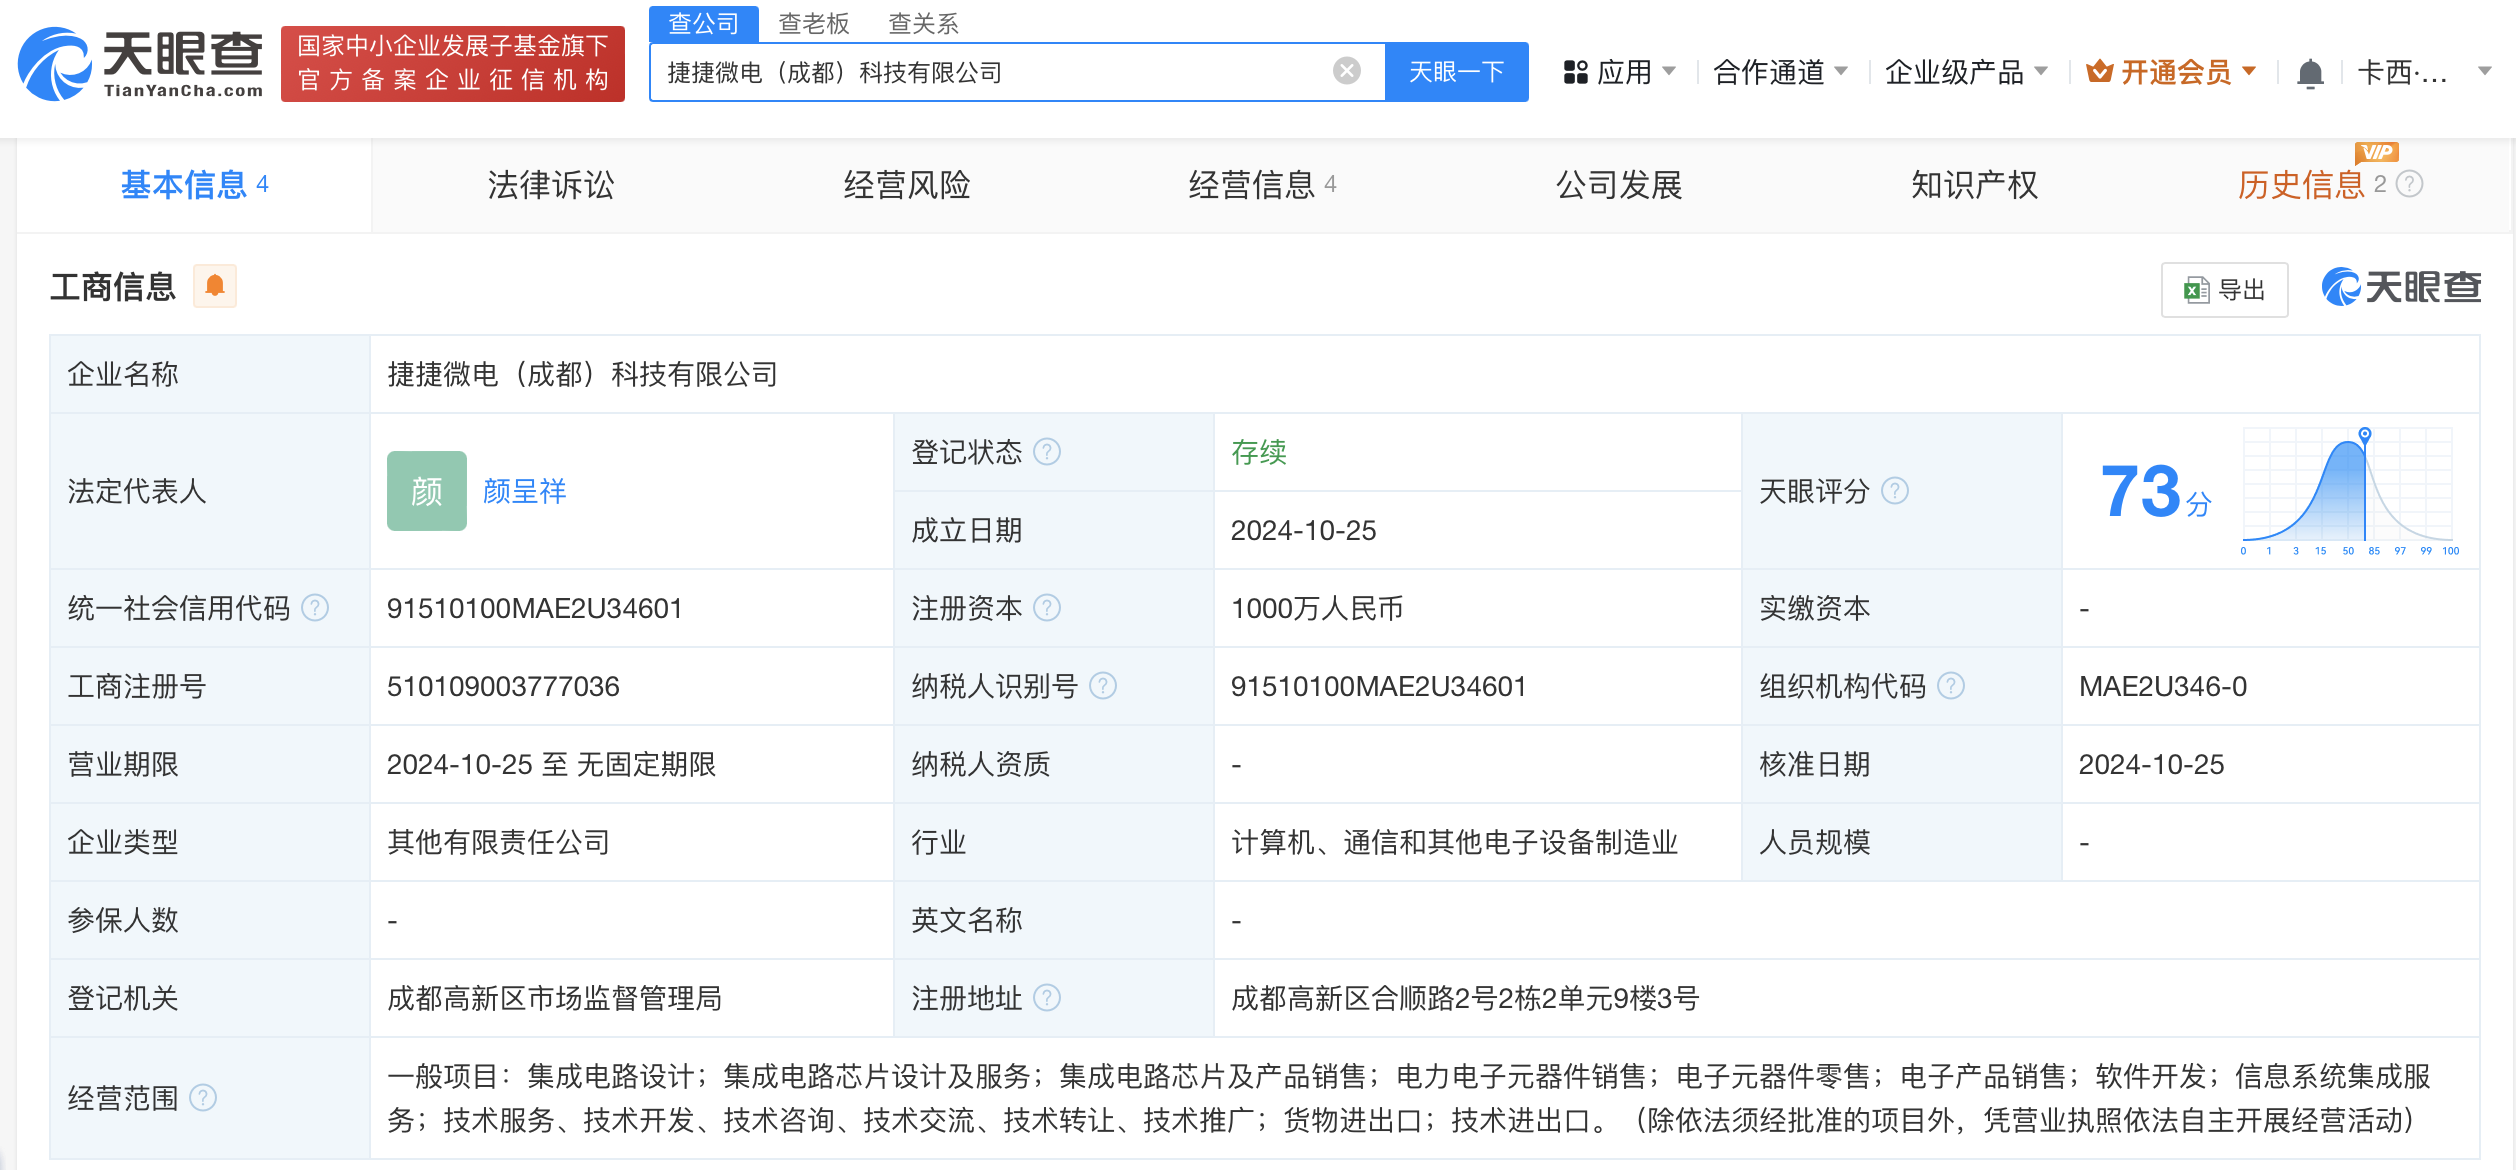Expand the 合作通道 dropdown
This screenshot has width=2516, height=1170.
pyautogui.click(x=1780, y=72)
